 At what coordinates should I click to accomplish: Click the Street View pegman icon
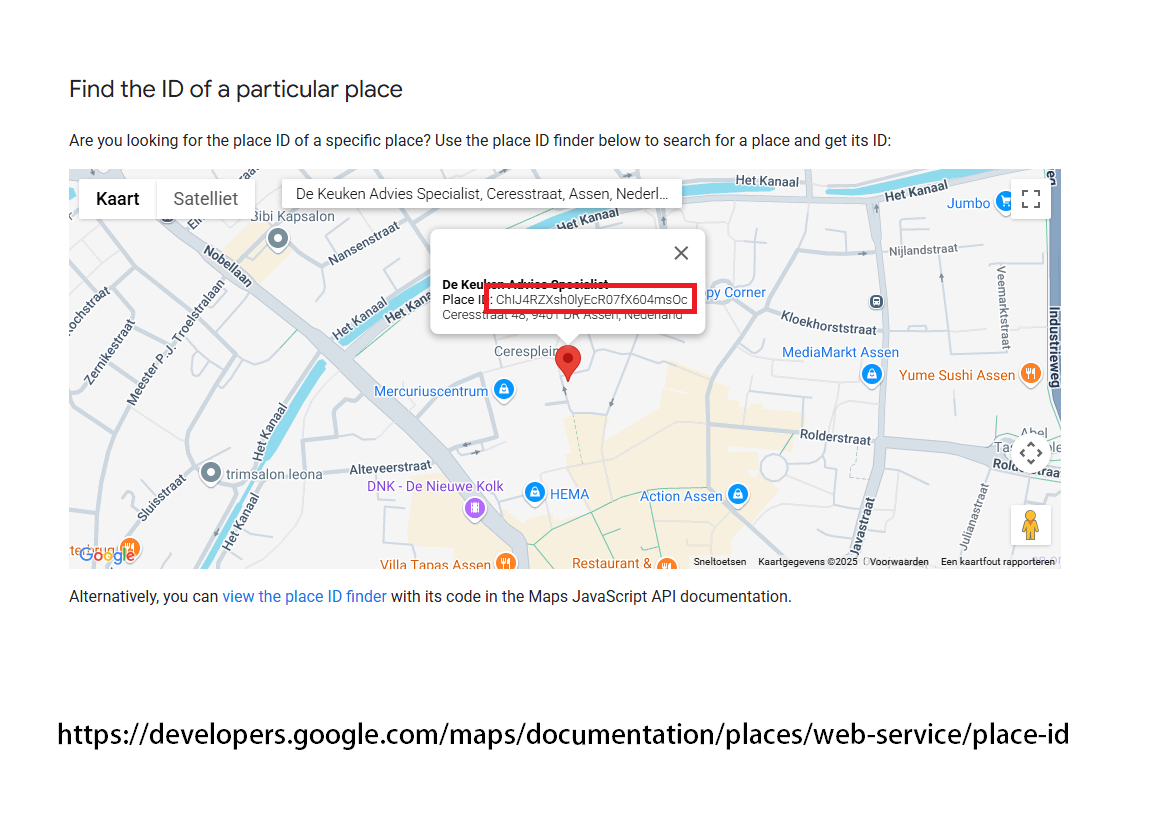click(x=1031, y=525)
